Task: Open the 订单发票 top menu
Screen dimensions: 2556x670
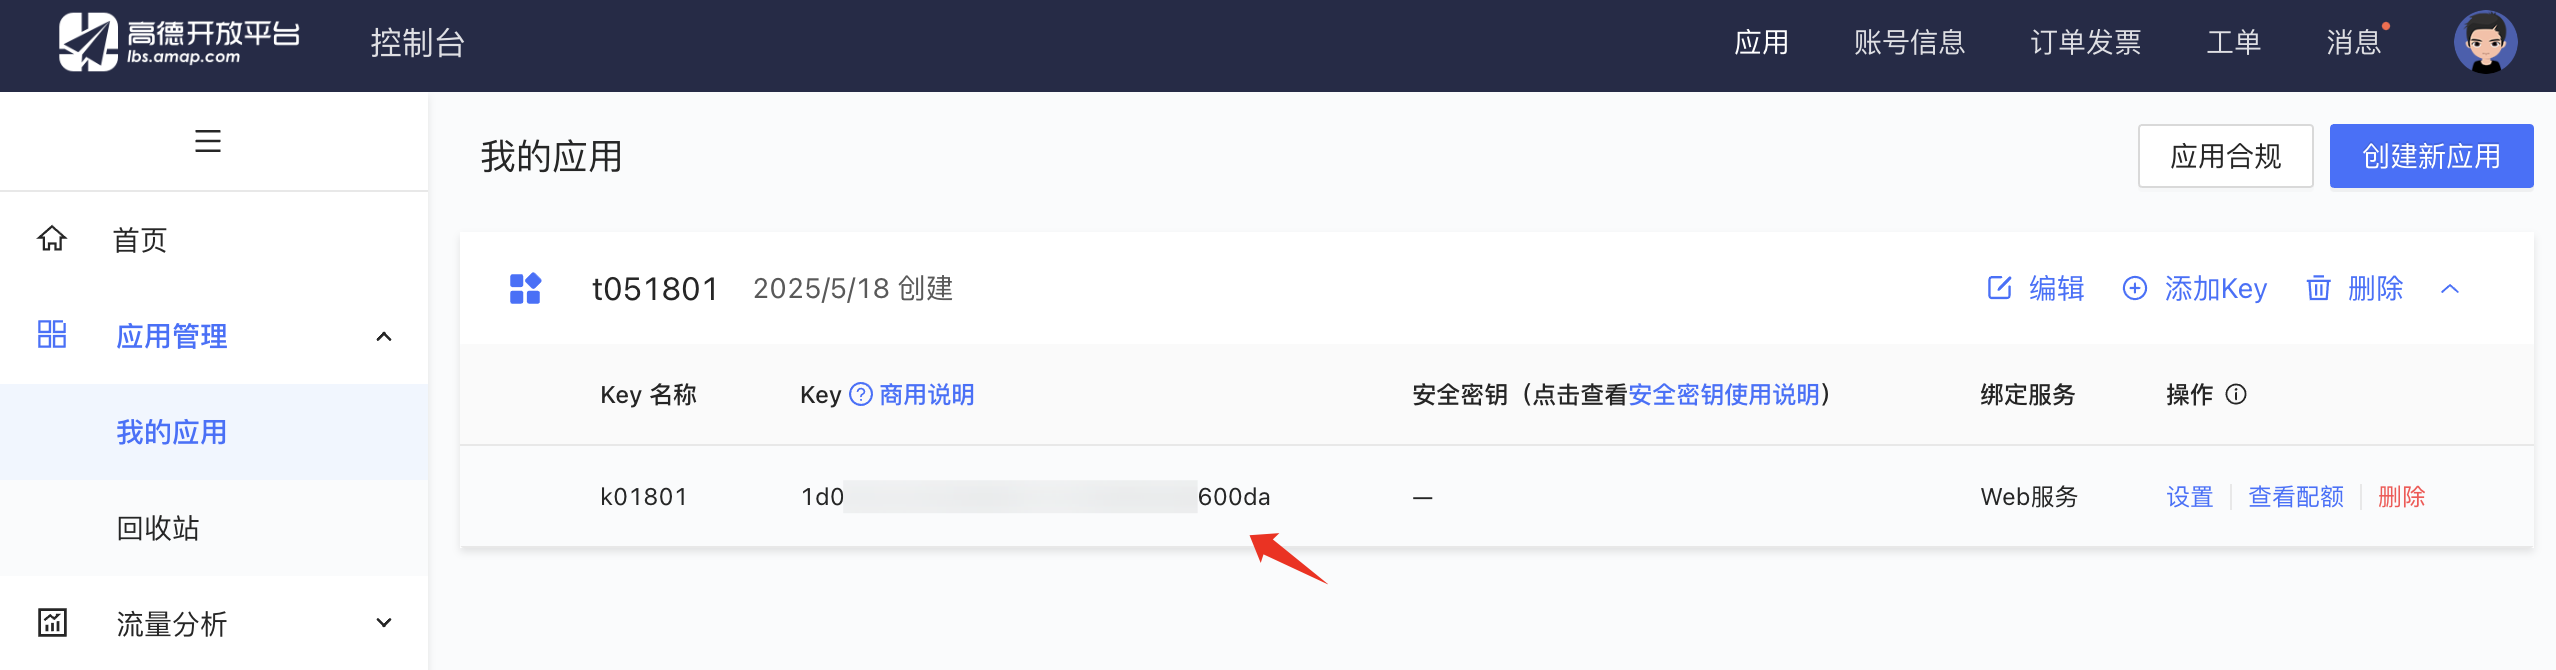Action: [x=2086, y=42]
